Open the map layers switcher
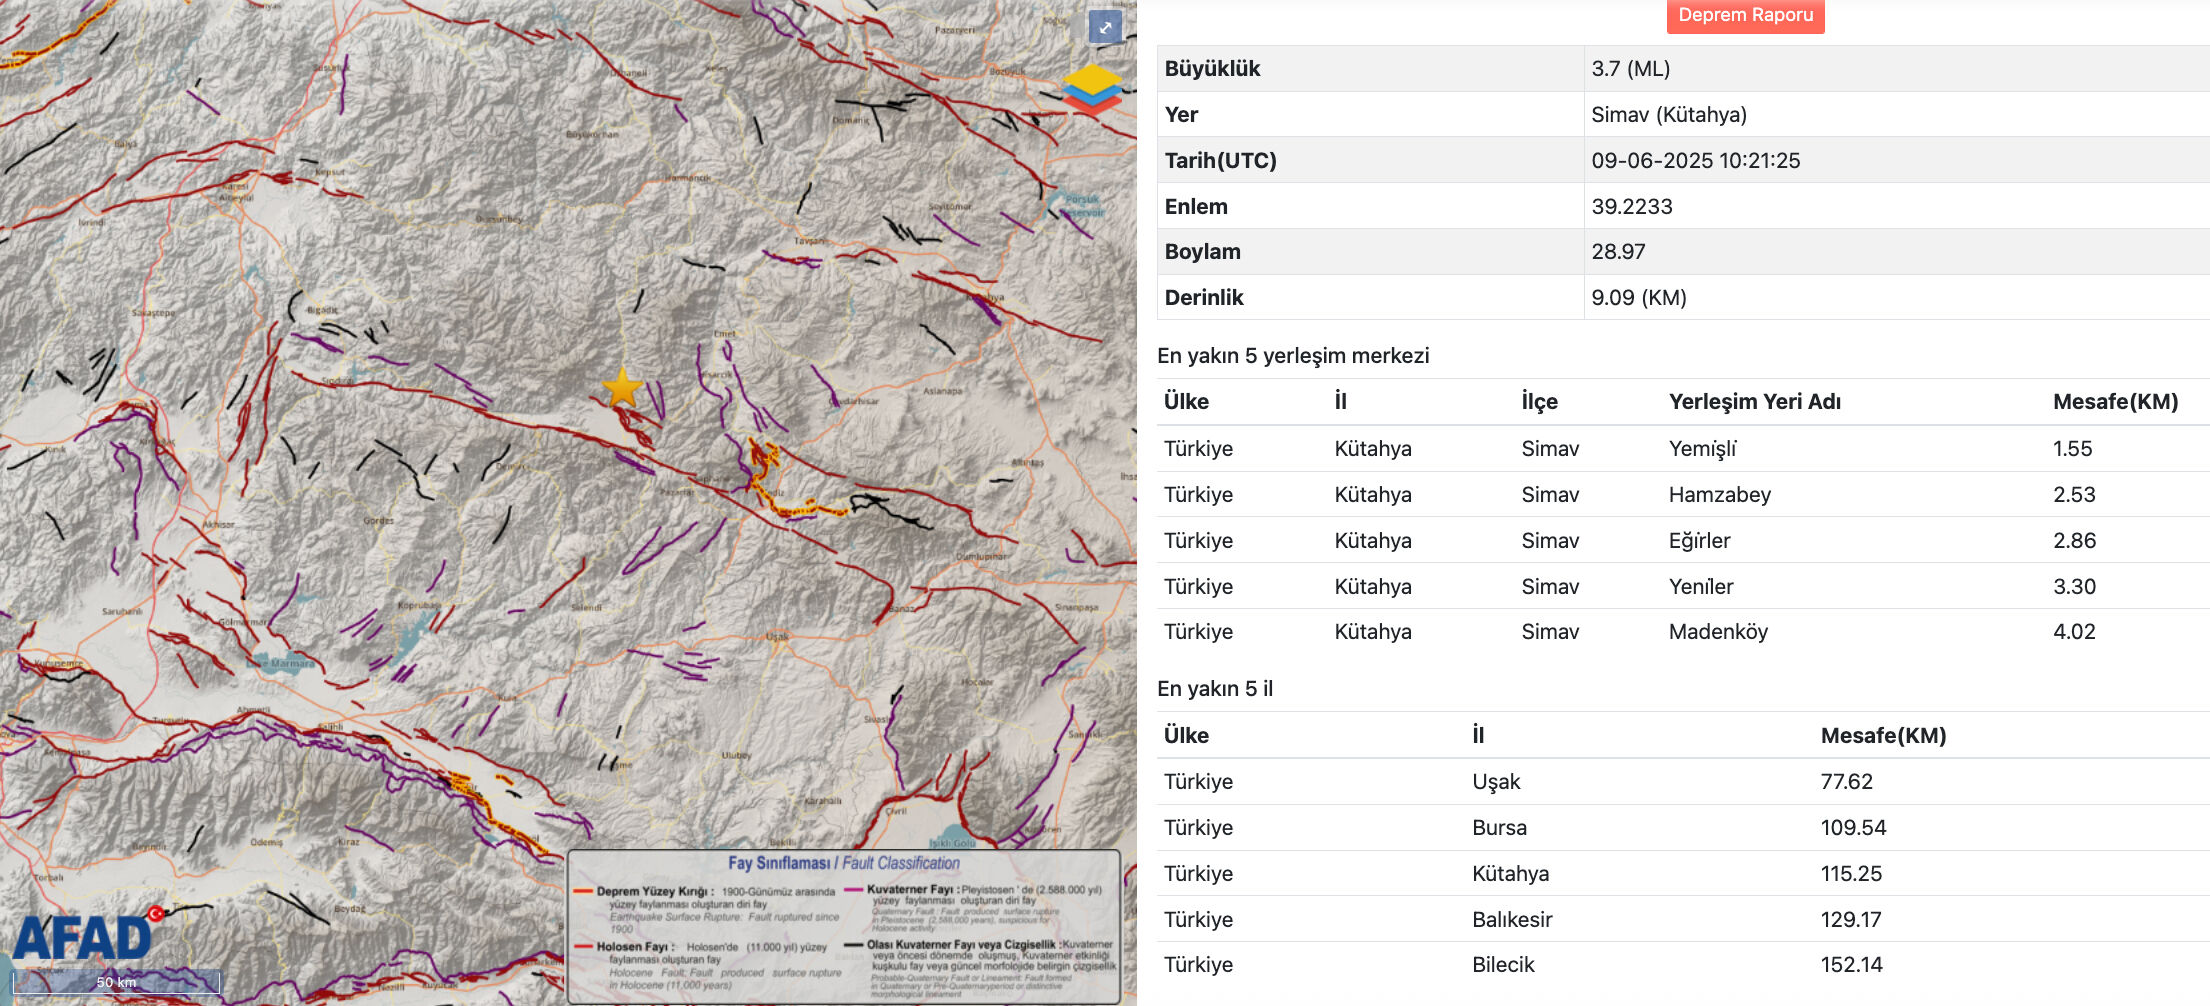The width and height of the screenshot is (2210, 1006). (x=1092, y=88)
